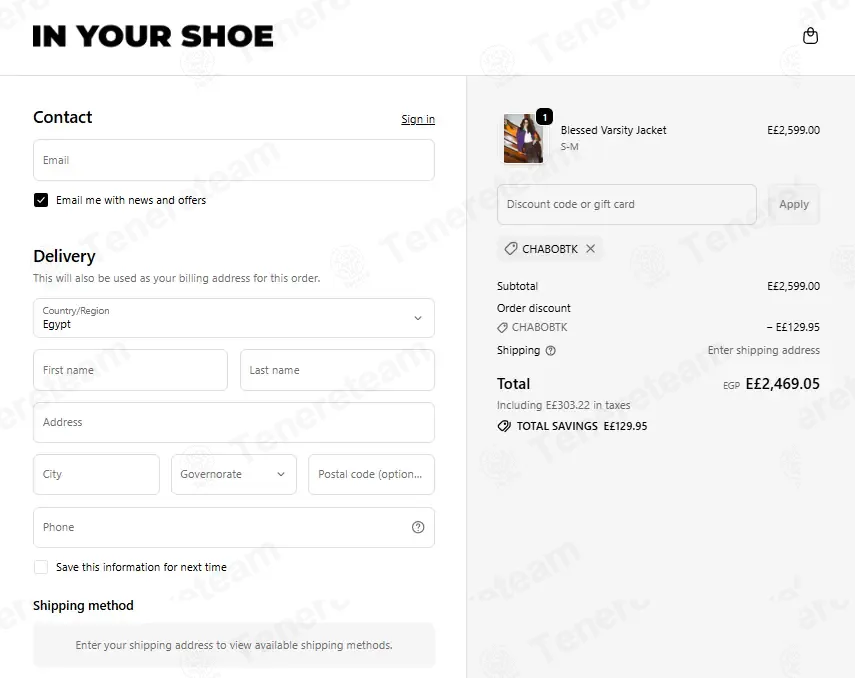Click the S-M size variant text
Viewport: 855px width, 678px height.
pos(569,147)
